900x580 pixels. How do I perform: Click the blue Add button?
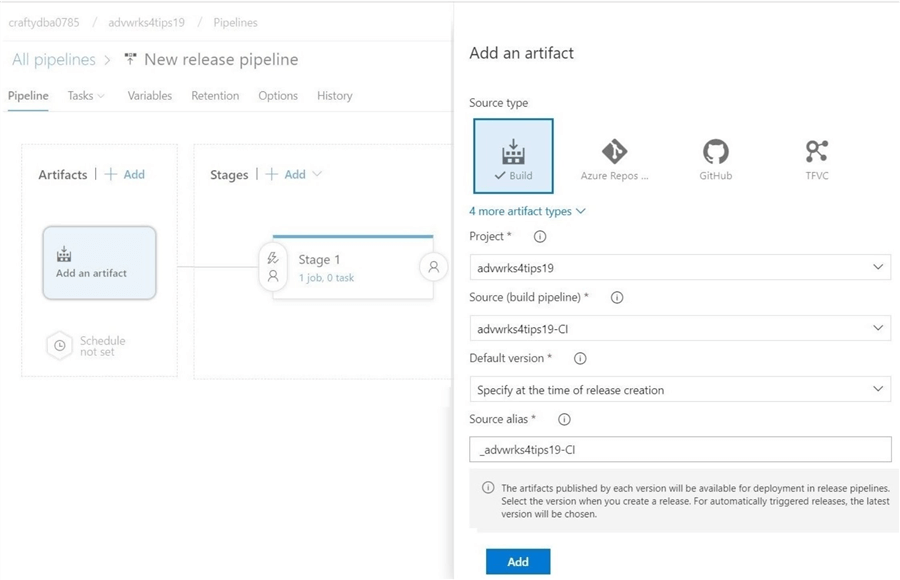(x=518, y=561)
